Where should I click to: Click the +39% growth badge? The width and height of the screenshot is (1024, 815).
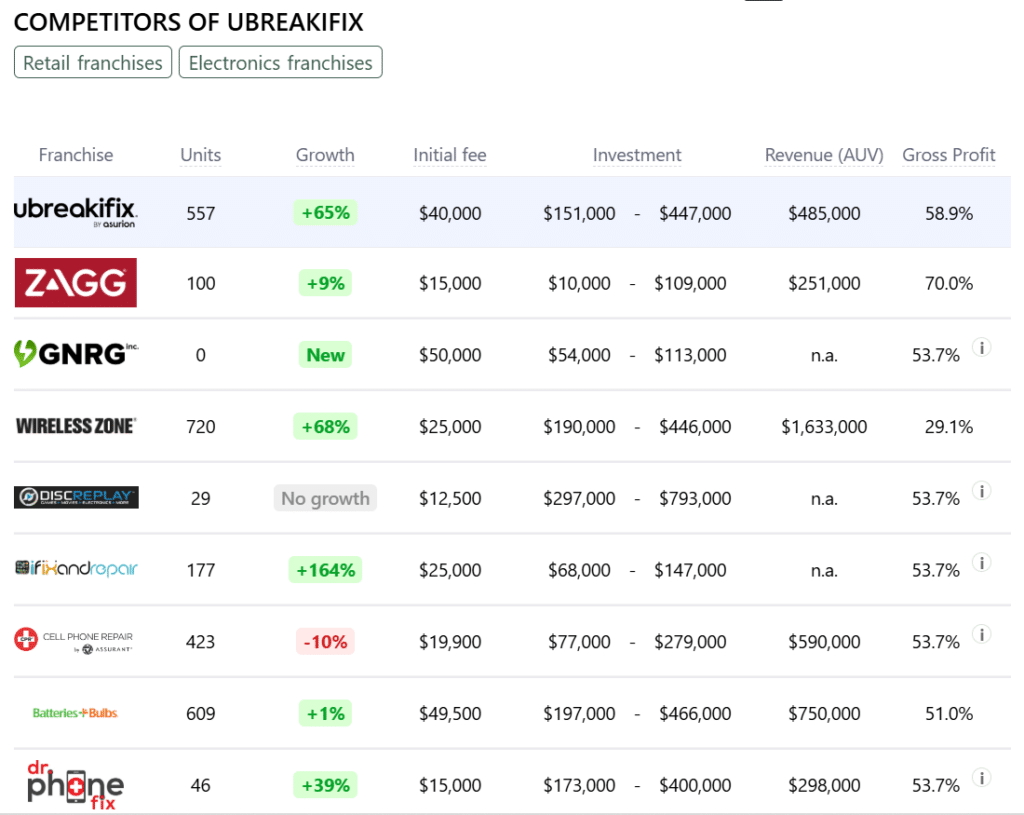click(x=325, y=785)
